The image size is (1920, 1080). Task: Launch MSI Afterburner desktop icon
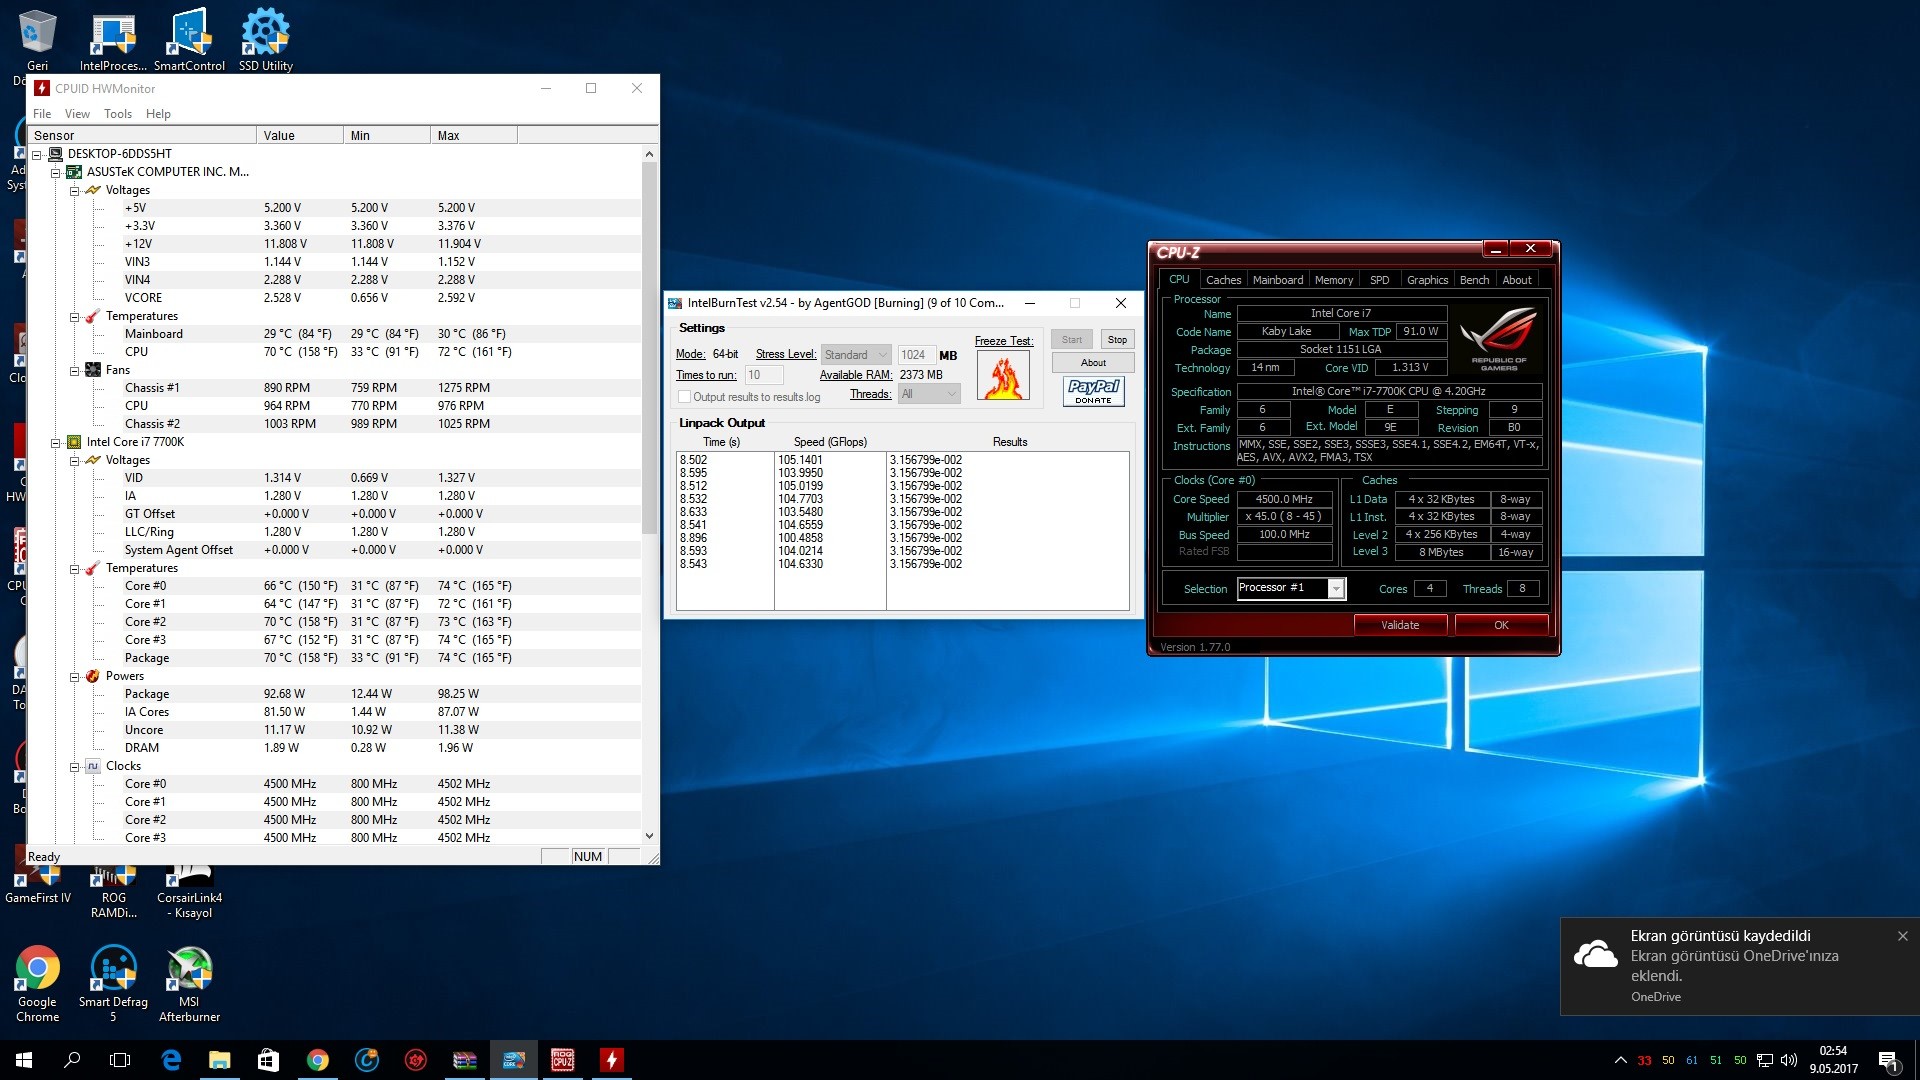[189, 984]
